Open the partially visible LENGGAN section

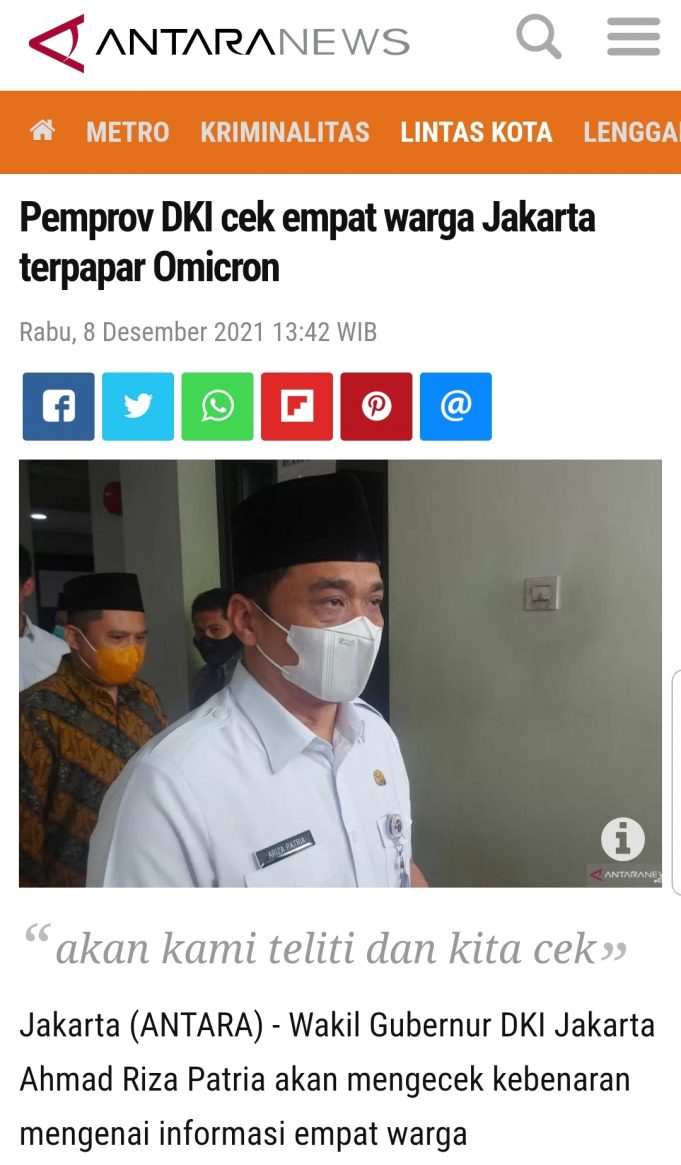(632, 132)
